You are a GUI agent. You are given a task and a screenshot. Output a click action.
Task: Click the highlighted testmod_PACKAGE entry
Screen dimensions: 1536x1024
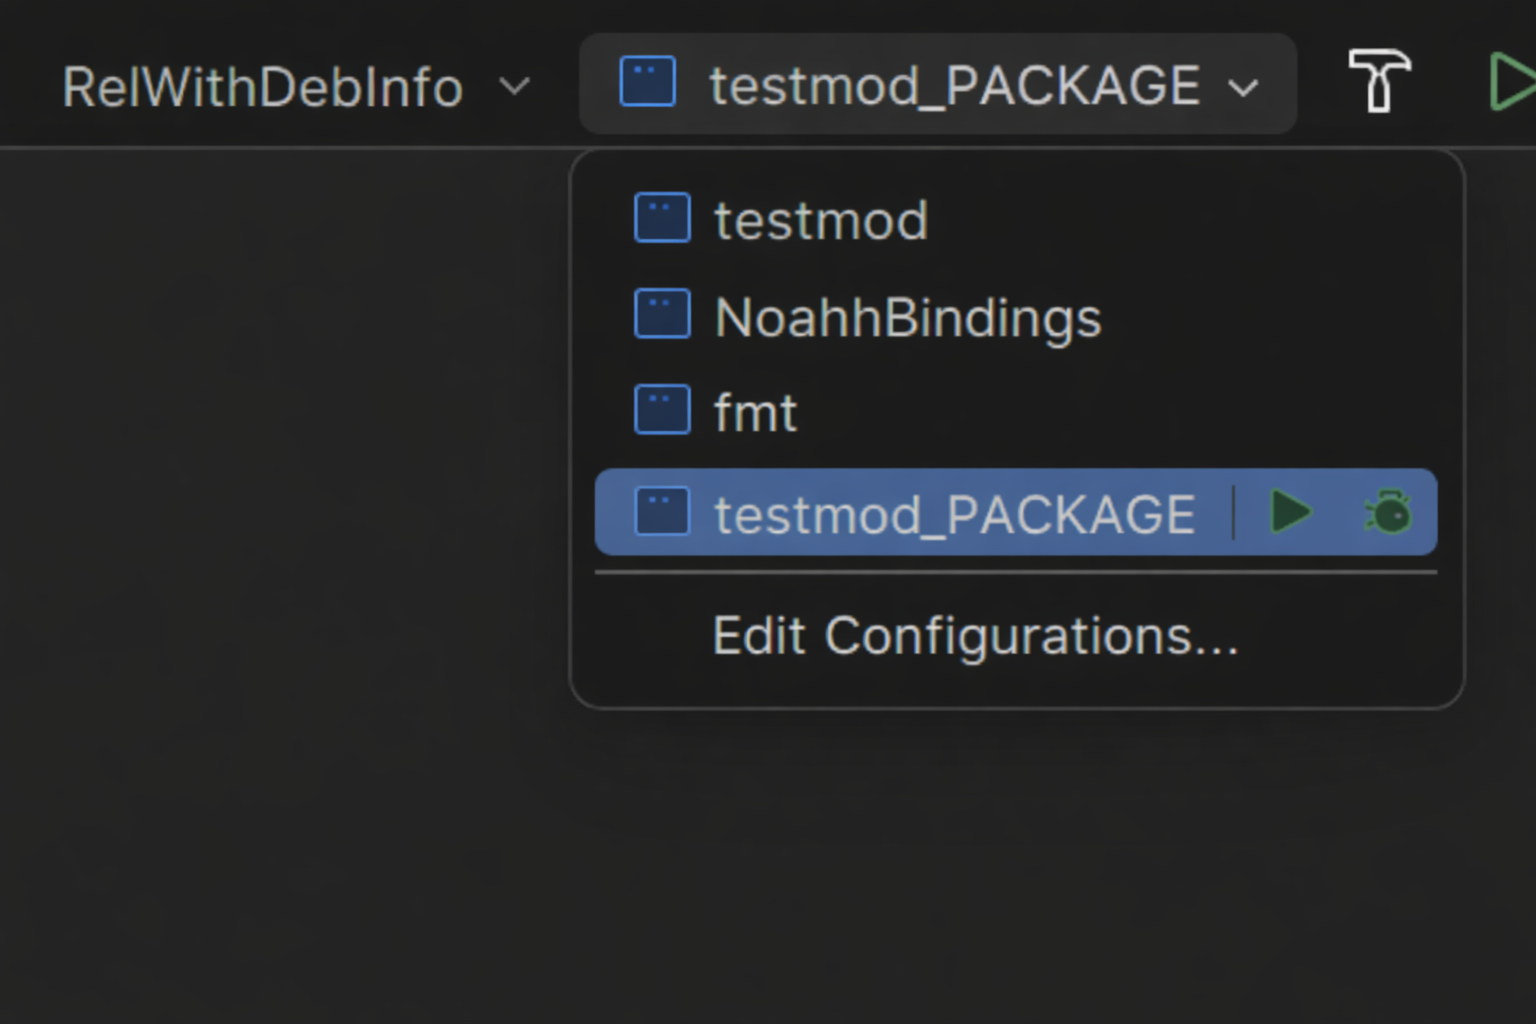point(953,513)
